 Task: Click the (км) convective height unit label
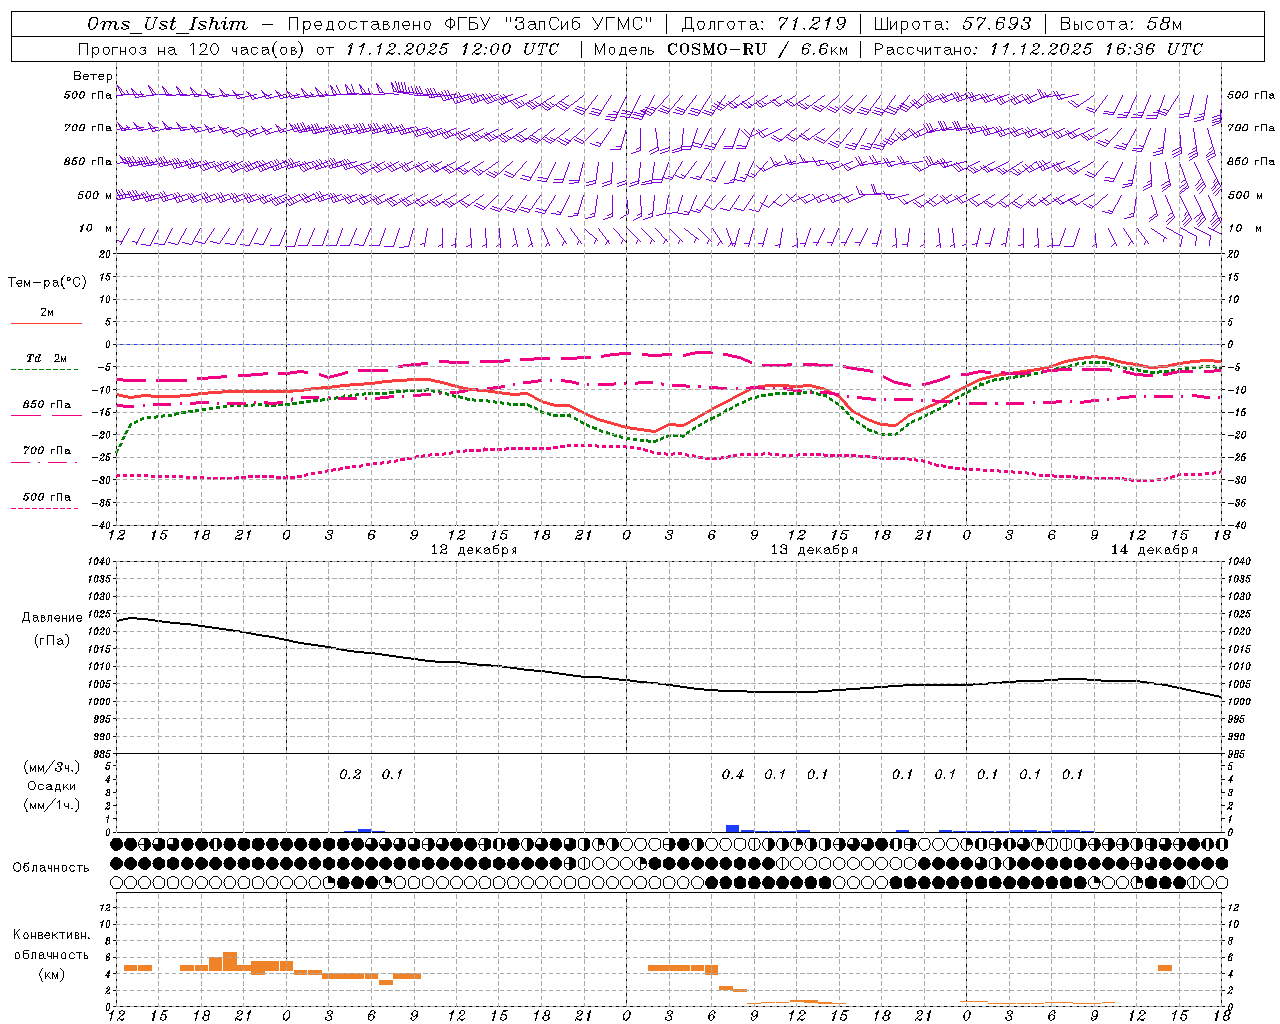click(52, 974)
